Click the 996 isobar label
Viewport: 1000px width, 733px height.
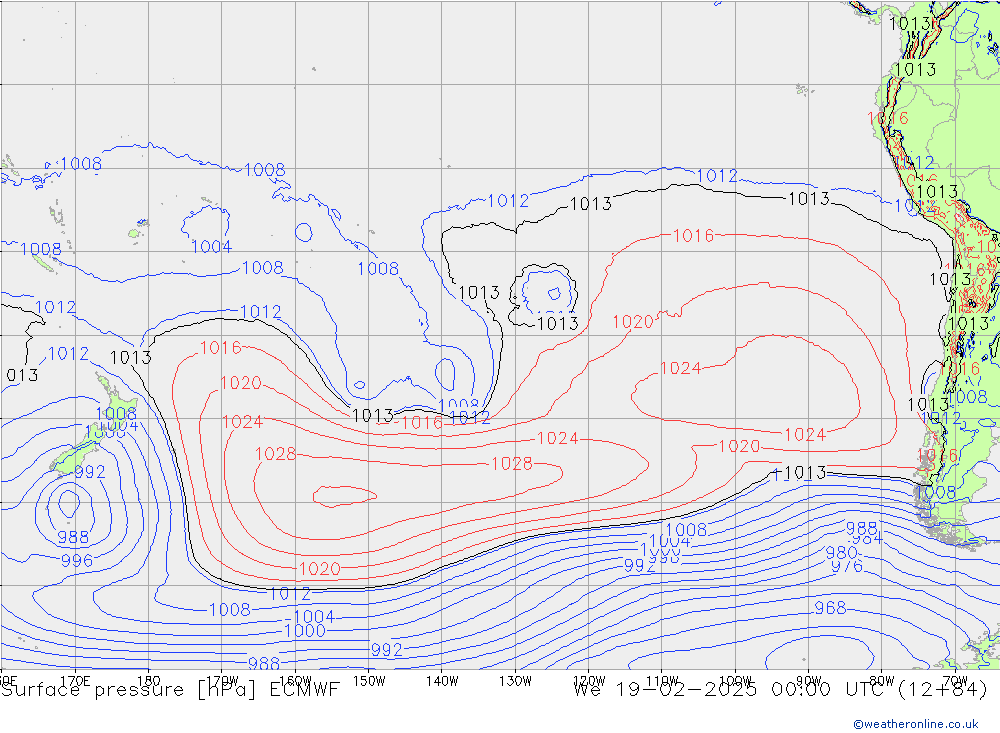[x=77, y=561]
